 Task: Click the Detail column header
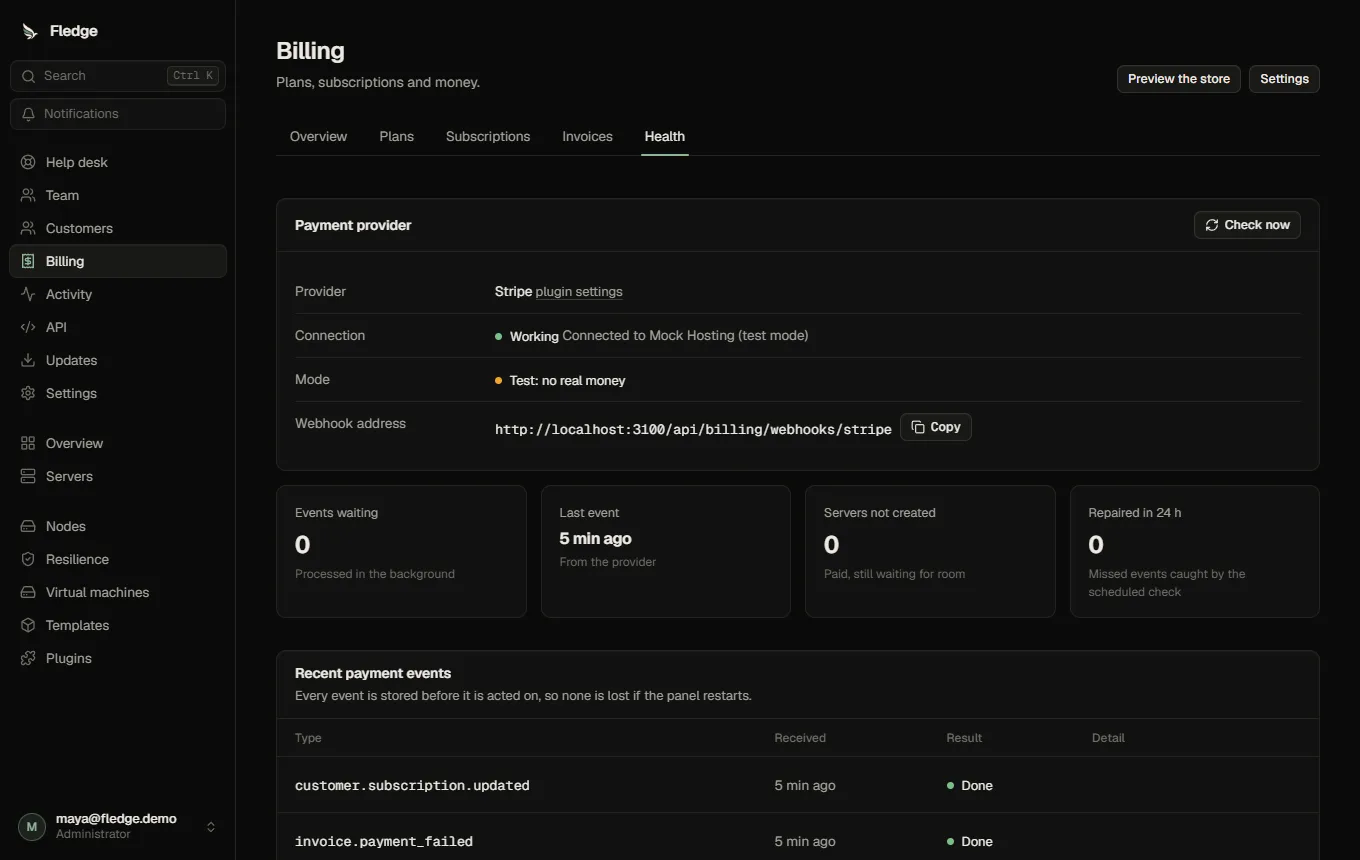(1108, 738)
